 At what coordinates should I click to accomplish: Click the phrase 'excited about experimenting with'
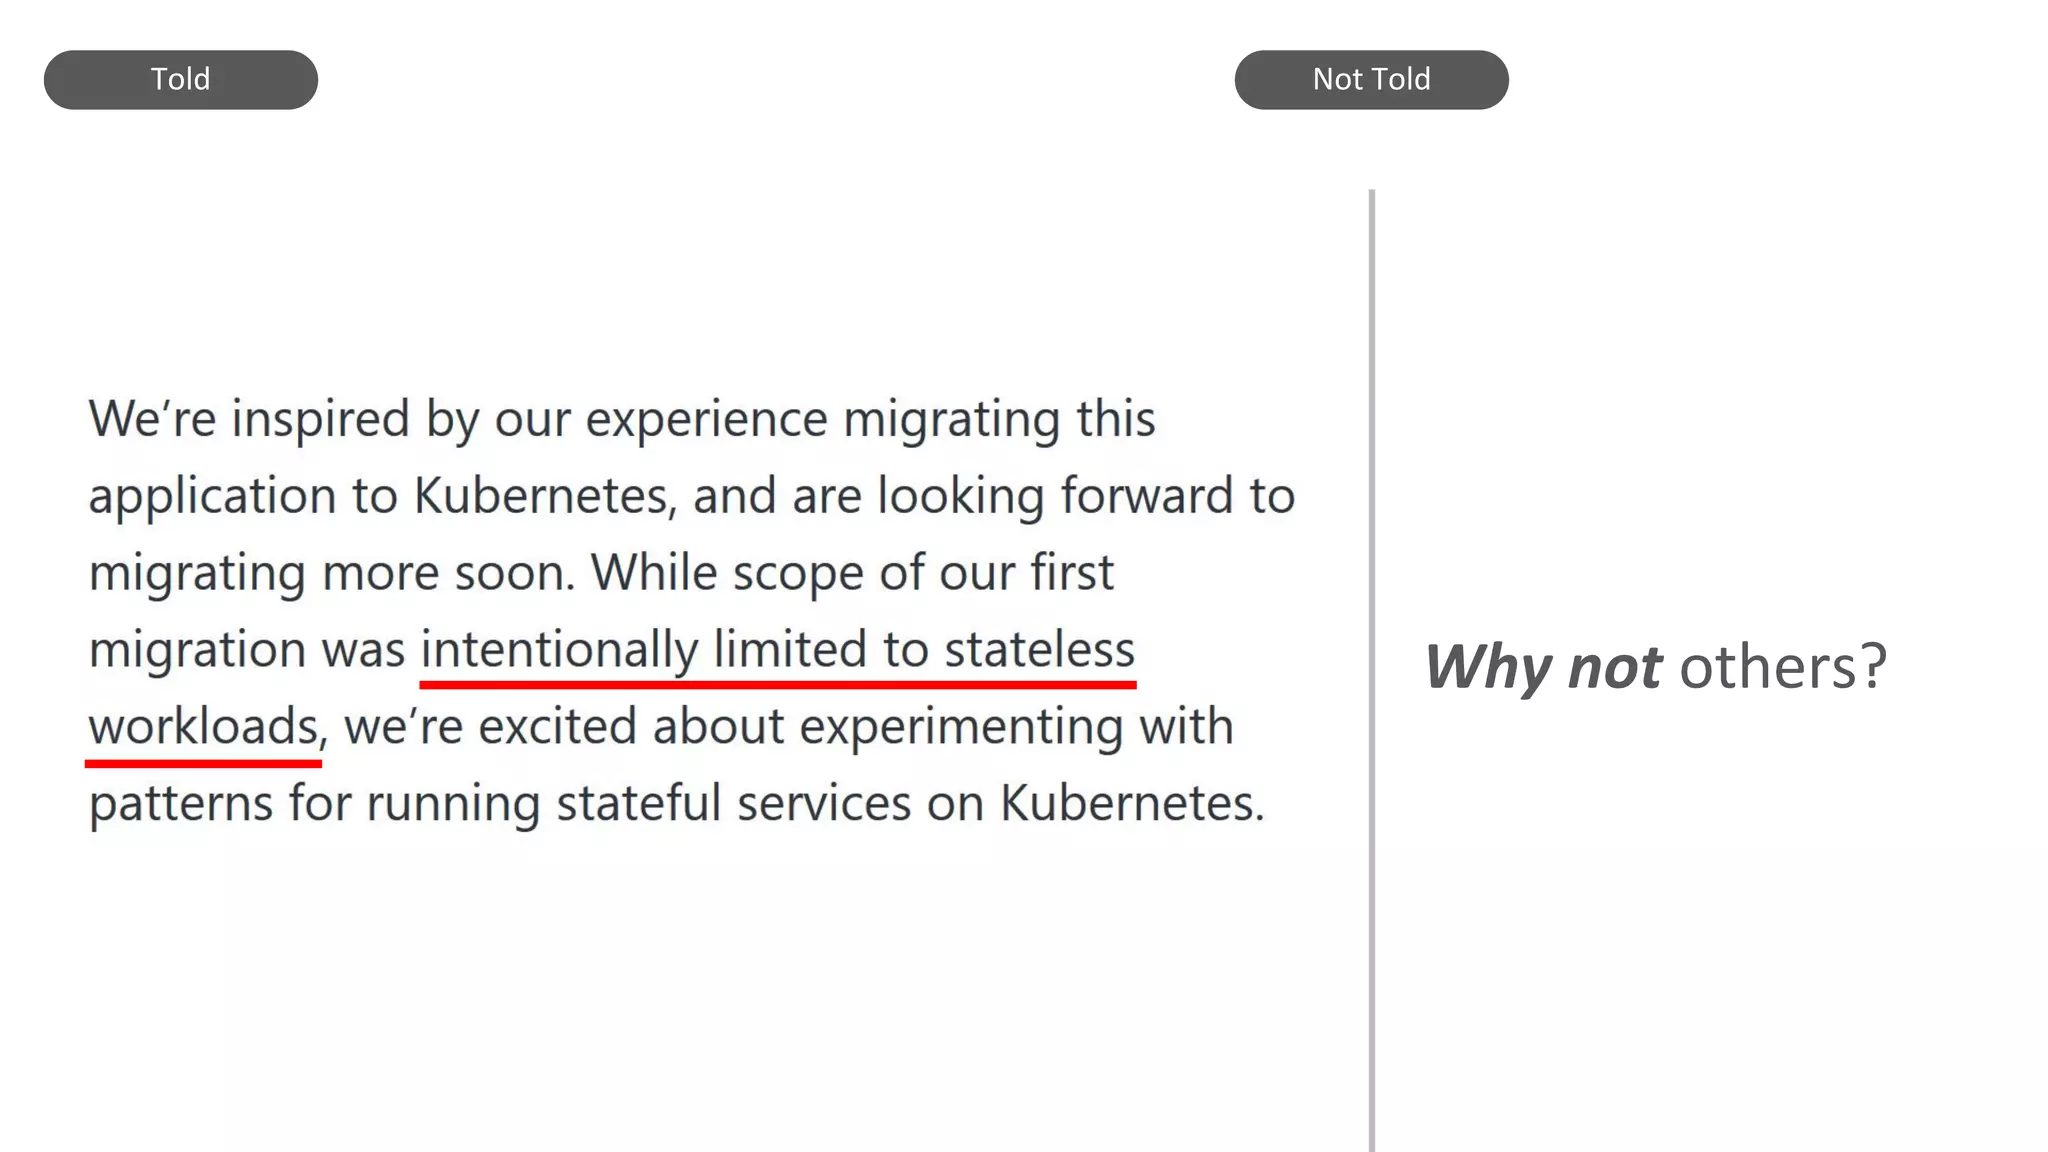(x=856, y=727)
